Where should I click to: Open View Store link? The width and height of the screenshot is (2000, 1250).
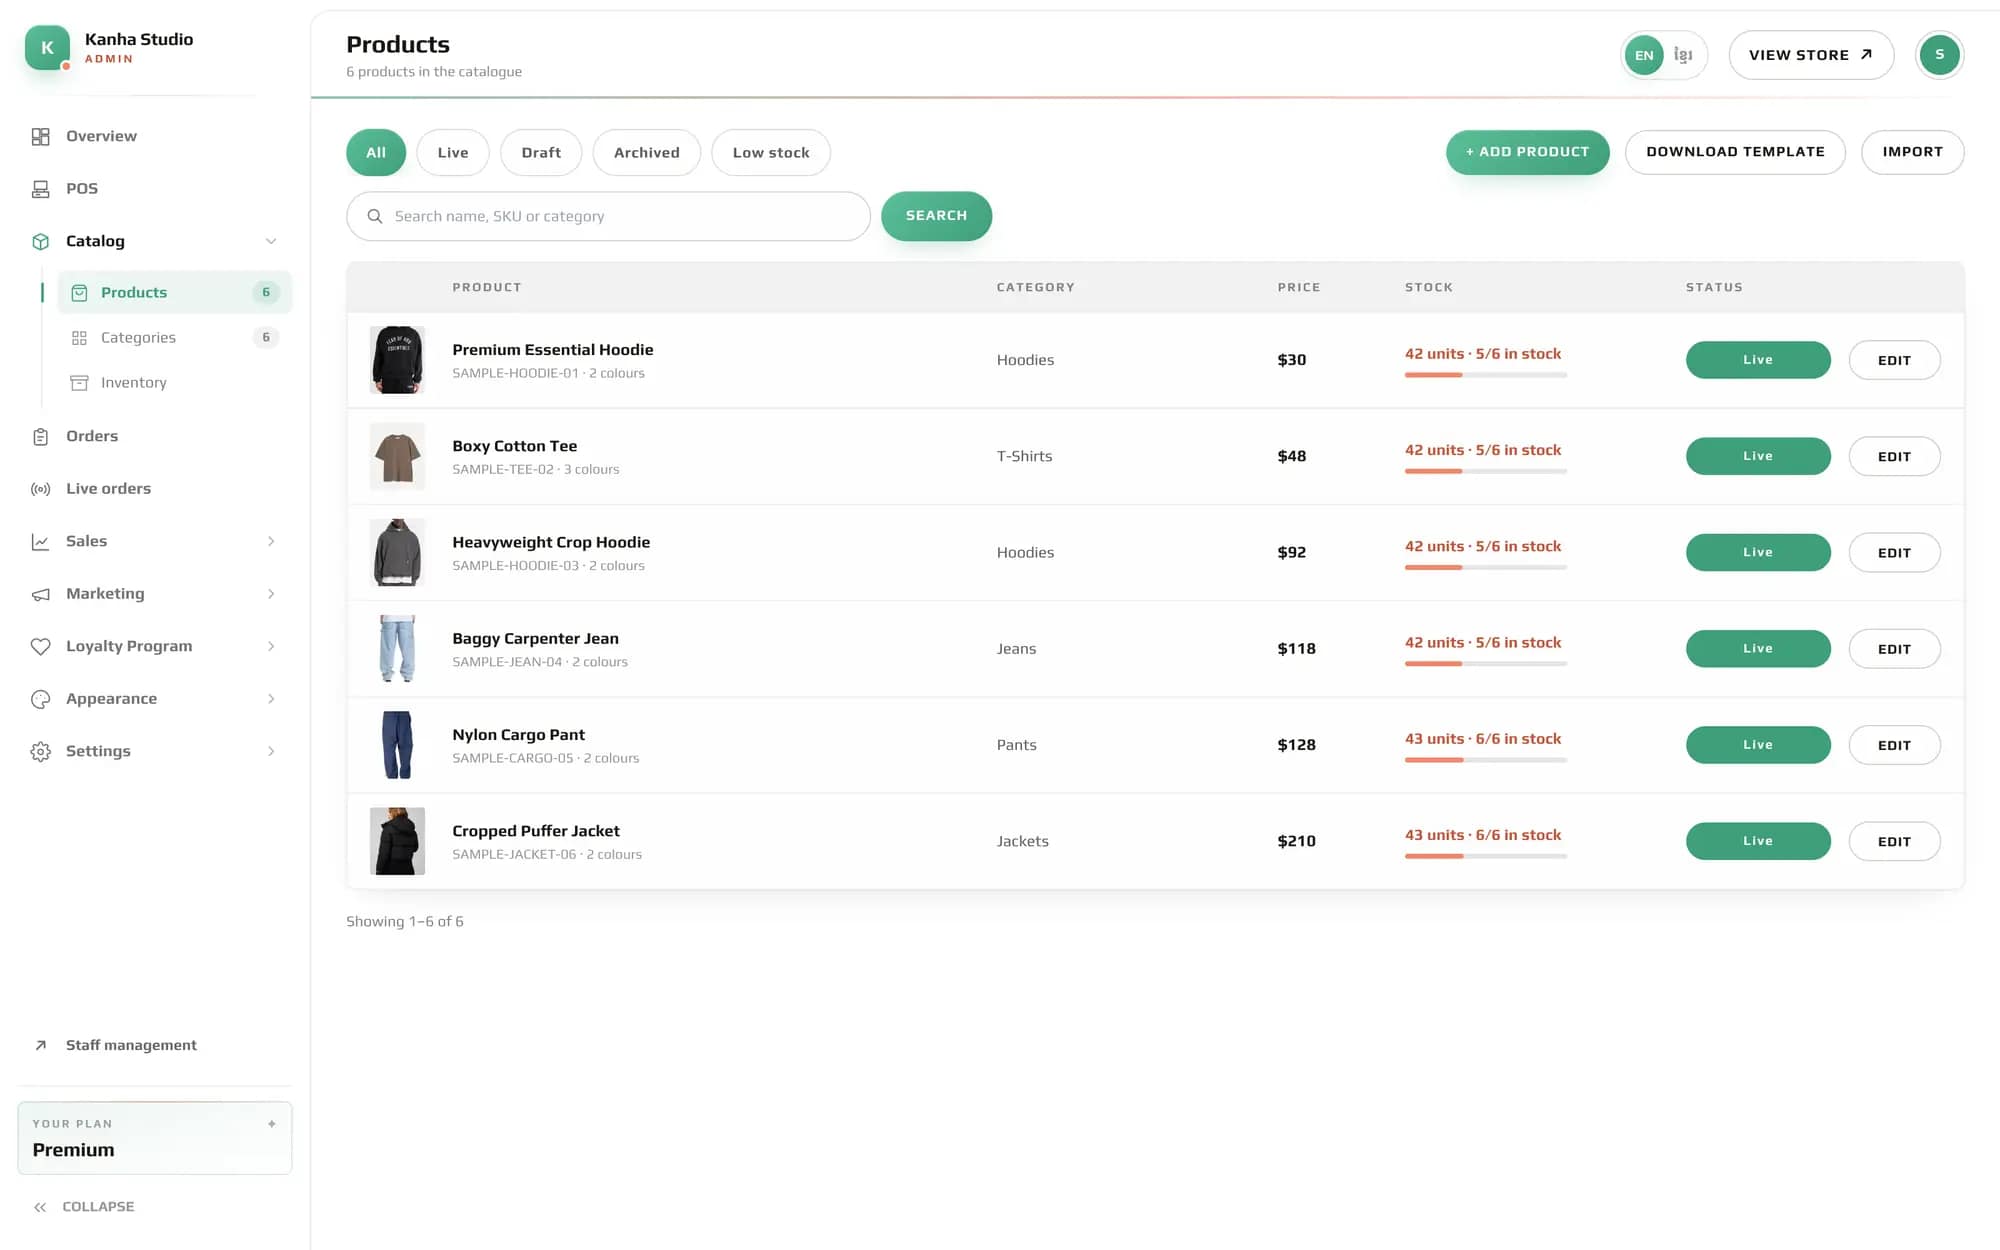[1811, 55]
